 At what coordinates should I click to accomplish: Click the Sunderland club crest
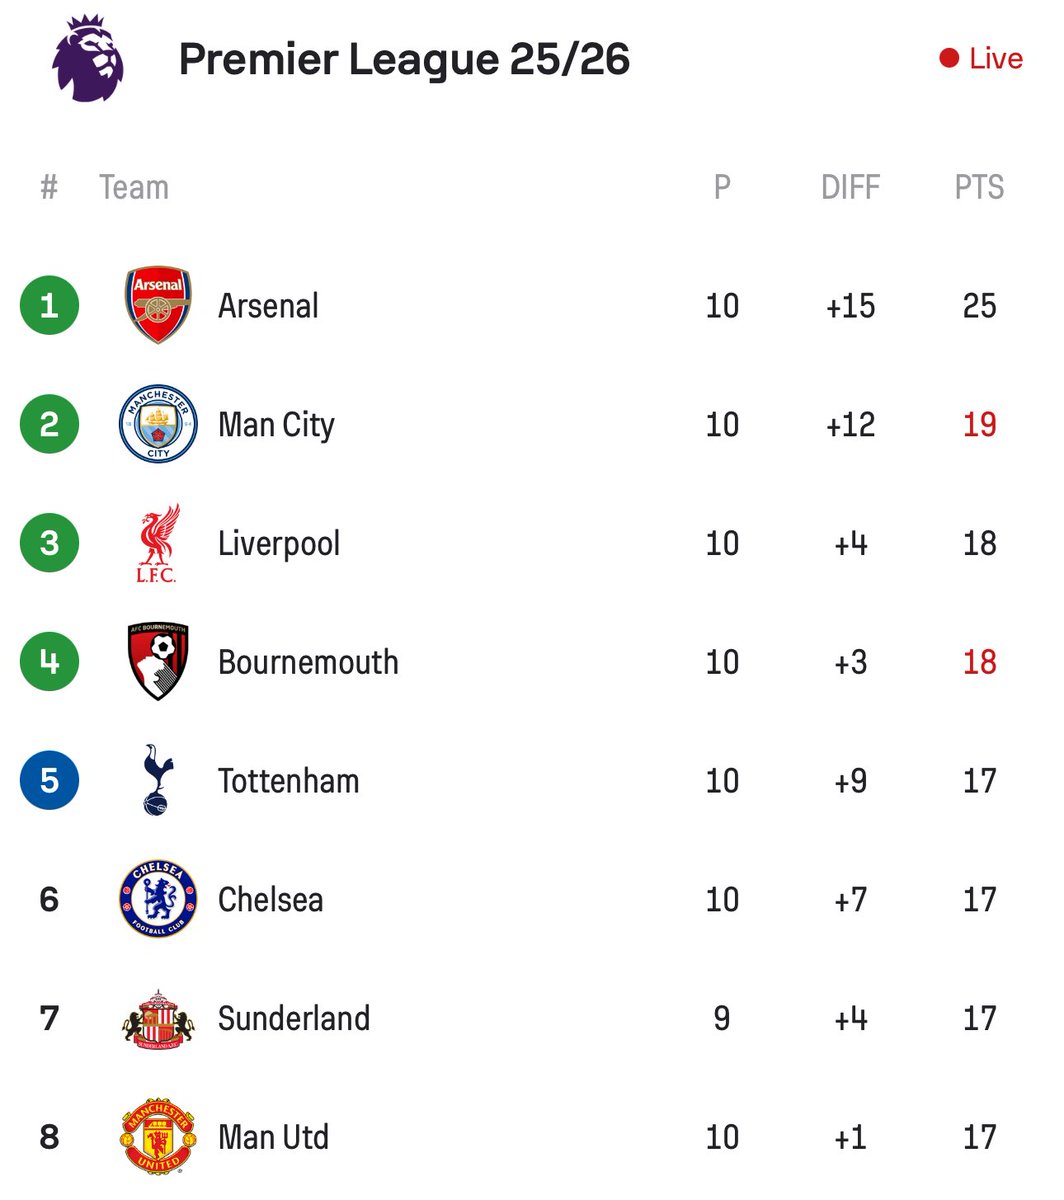pyautogui.click(x=158, y=1019)
